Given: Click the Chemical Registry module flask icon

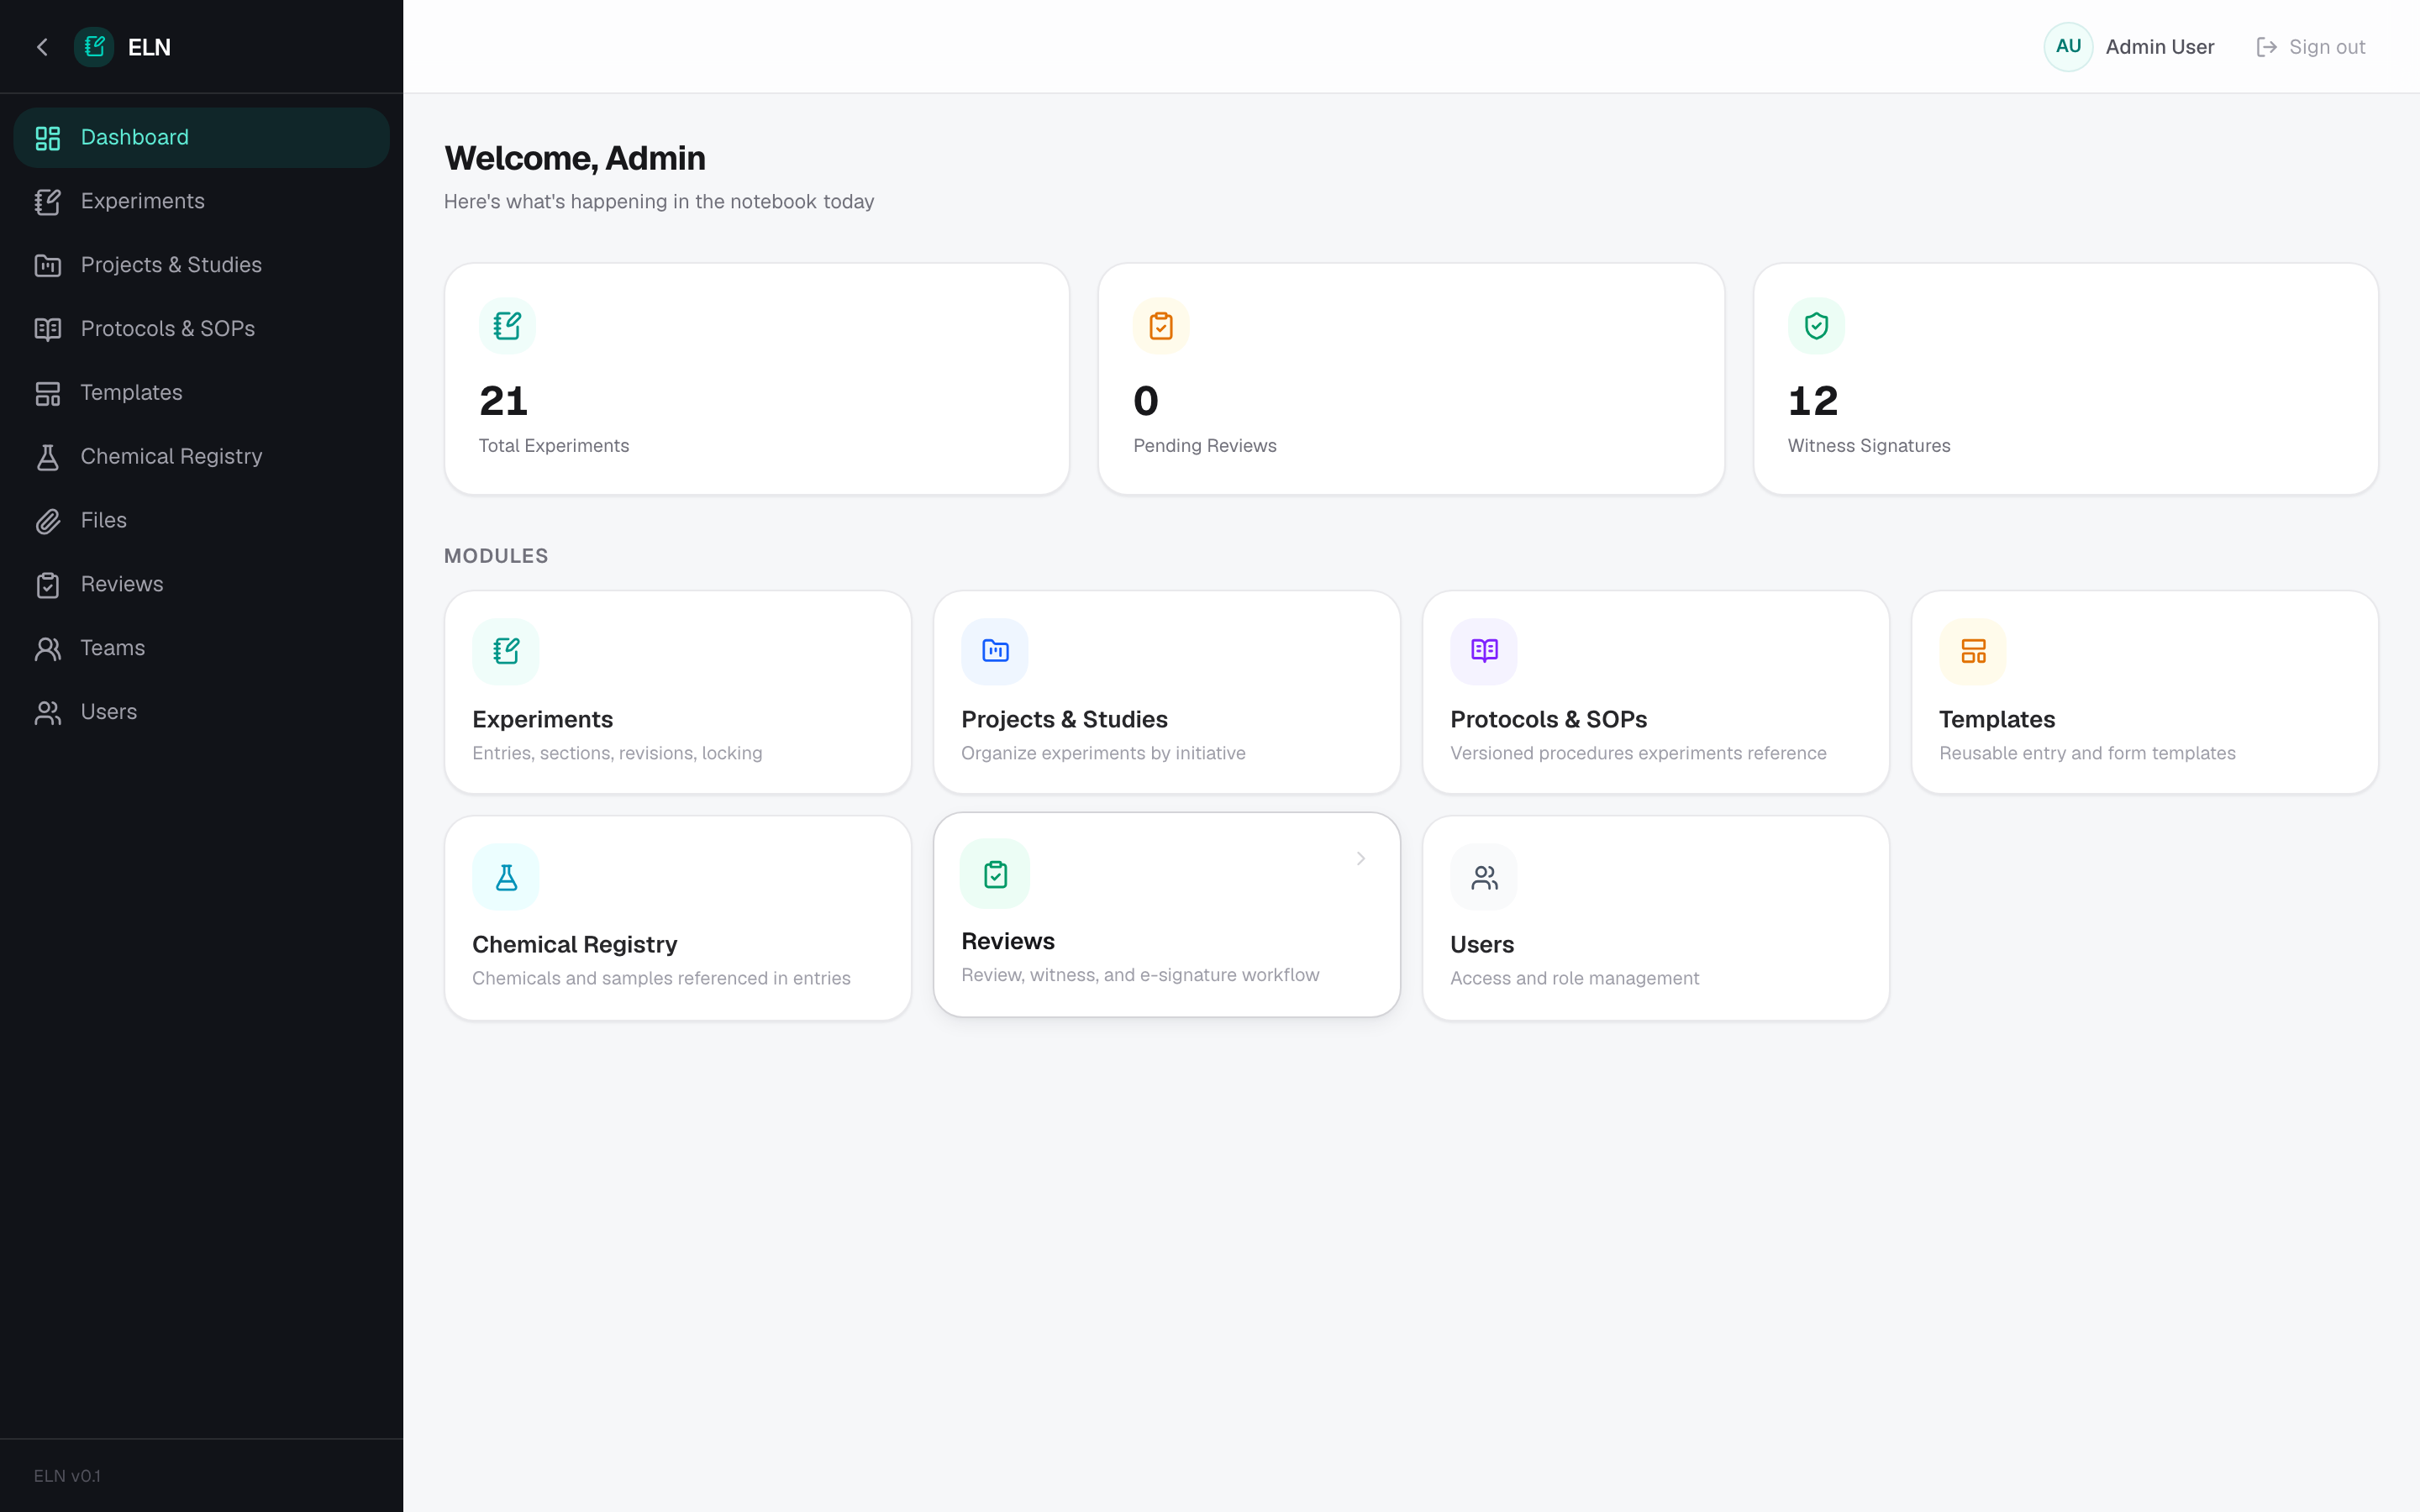Looking at the screenshot, I should pyautogui.click(x=506, y=877).
